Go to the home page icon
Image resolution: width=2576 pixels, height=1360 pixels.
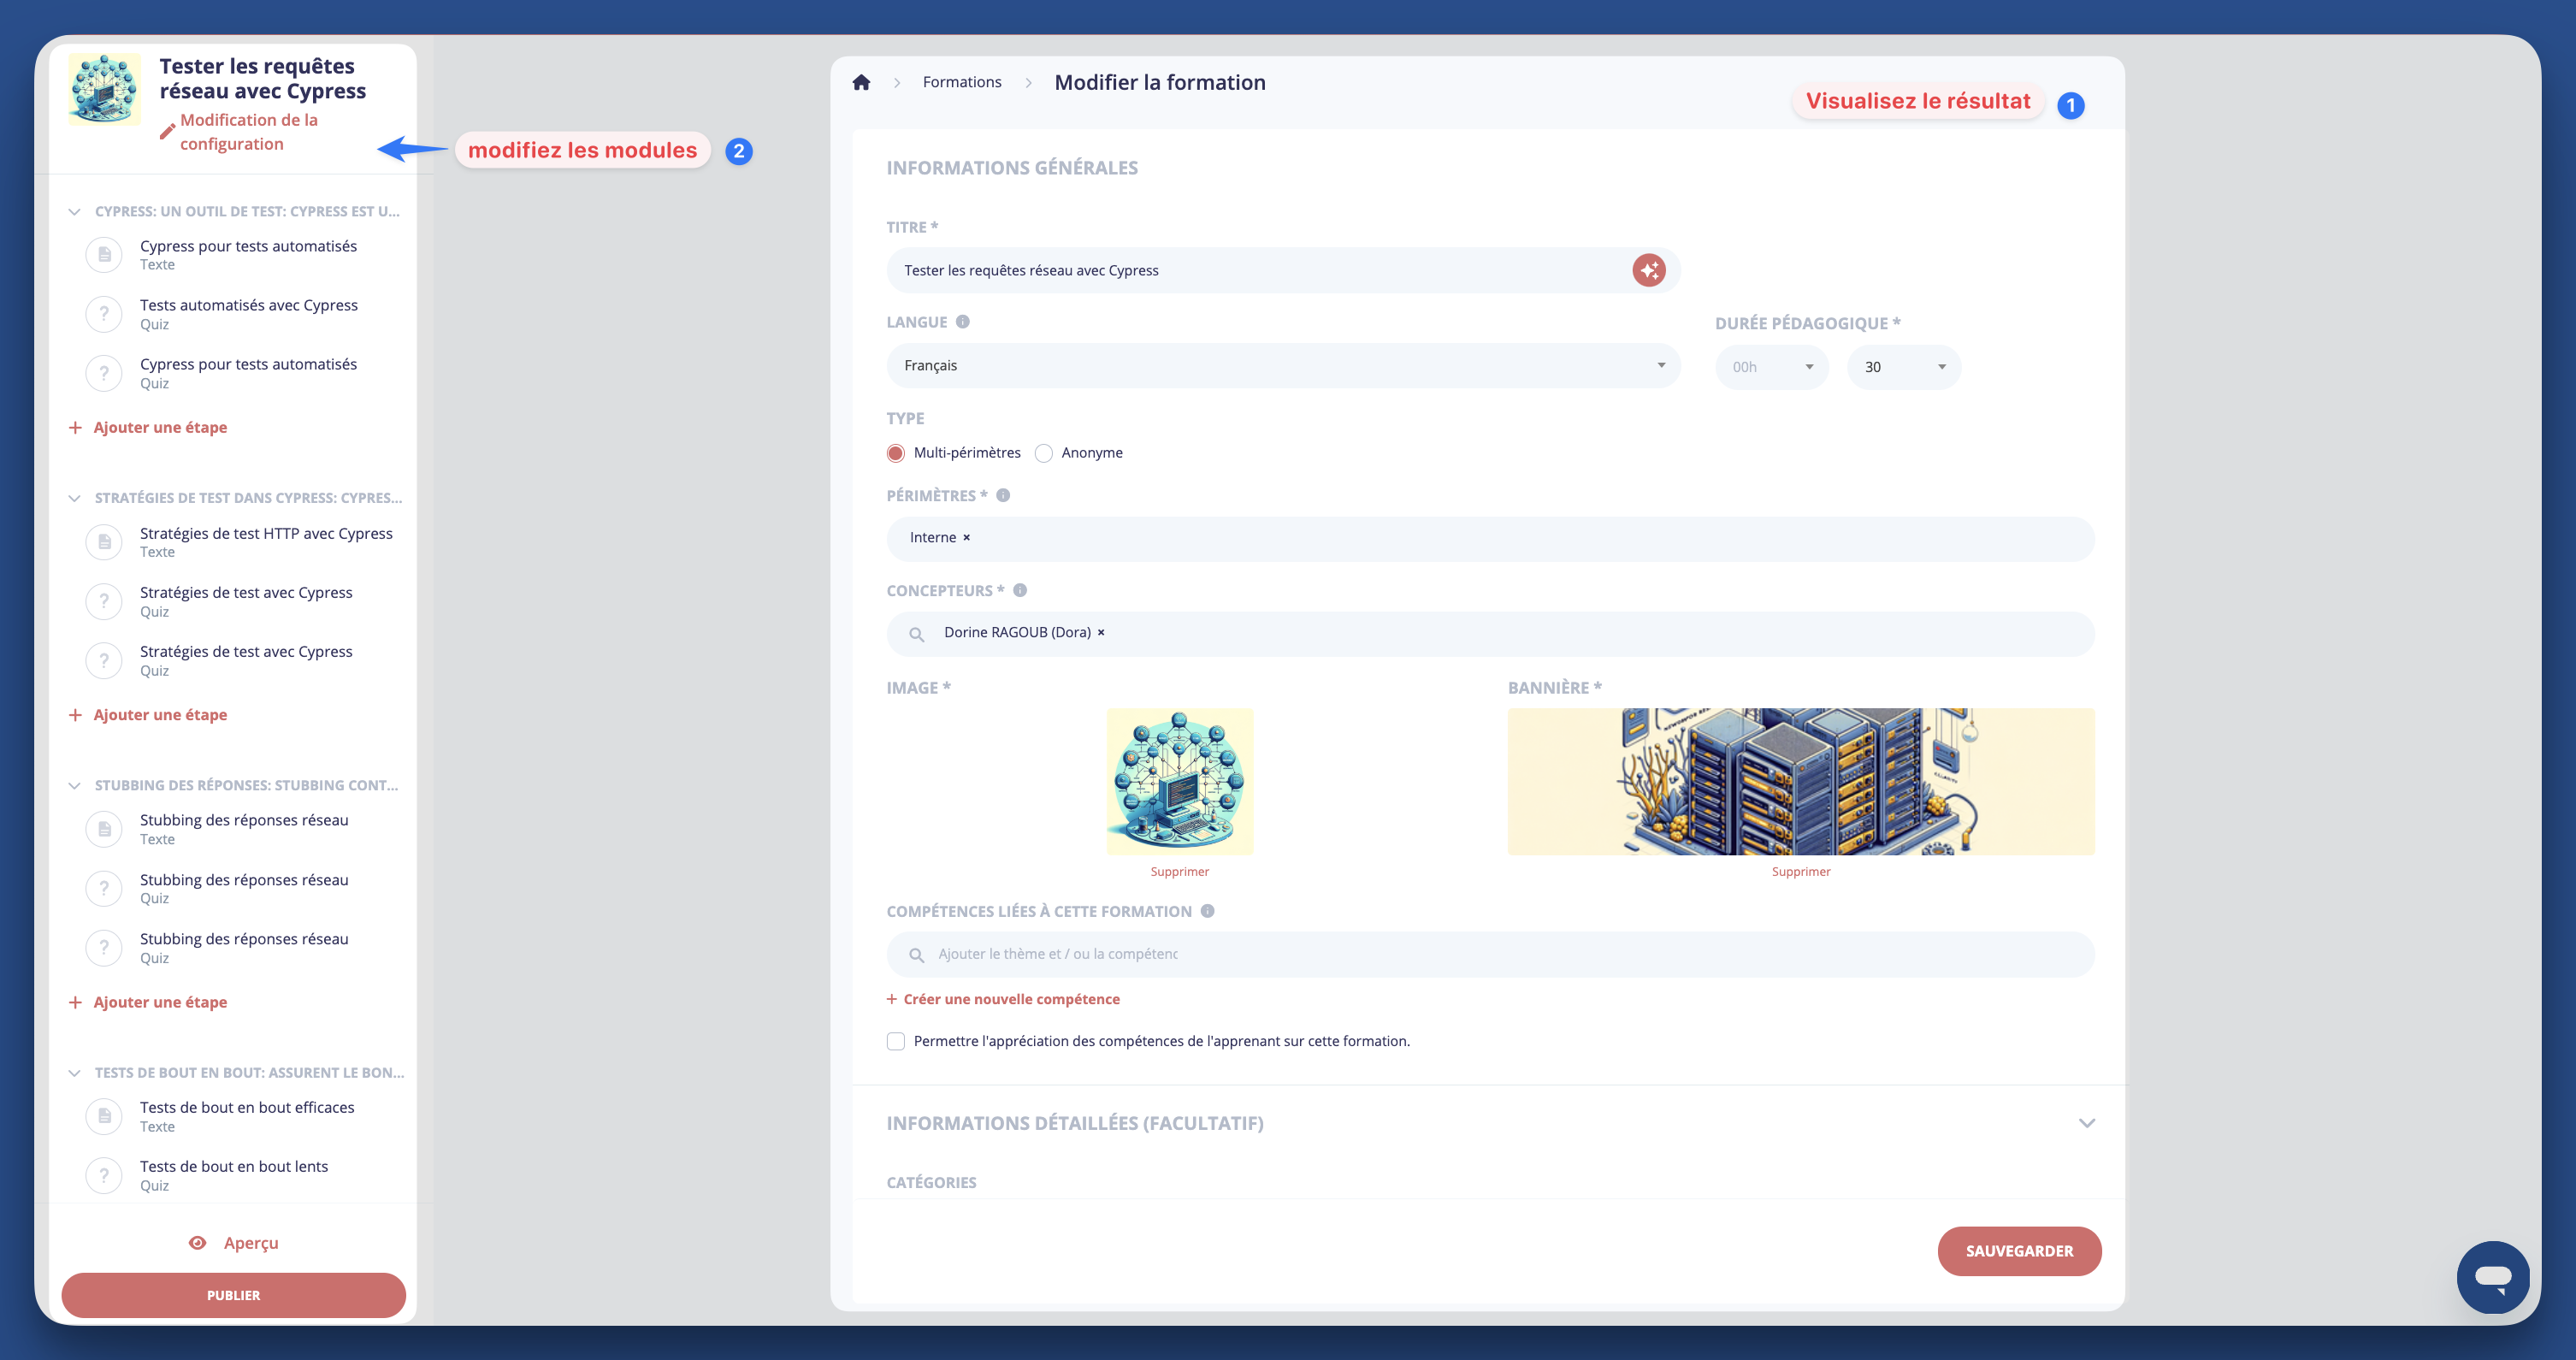(861, 82)
